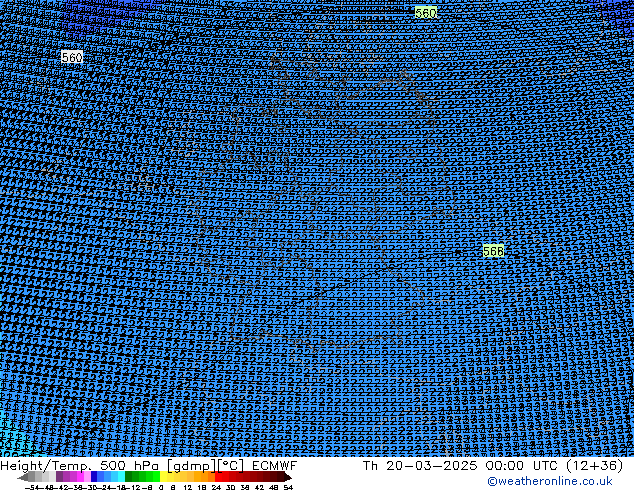The image size is (634, 490).
Task: Select the purple swatch at -42 on scale
Action: 59,476
